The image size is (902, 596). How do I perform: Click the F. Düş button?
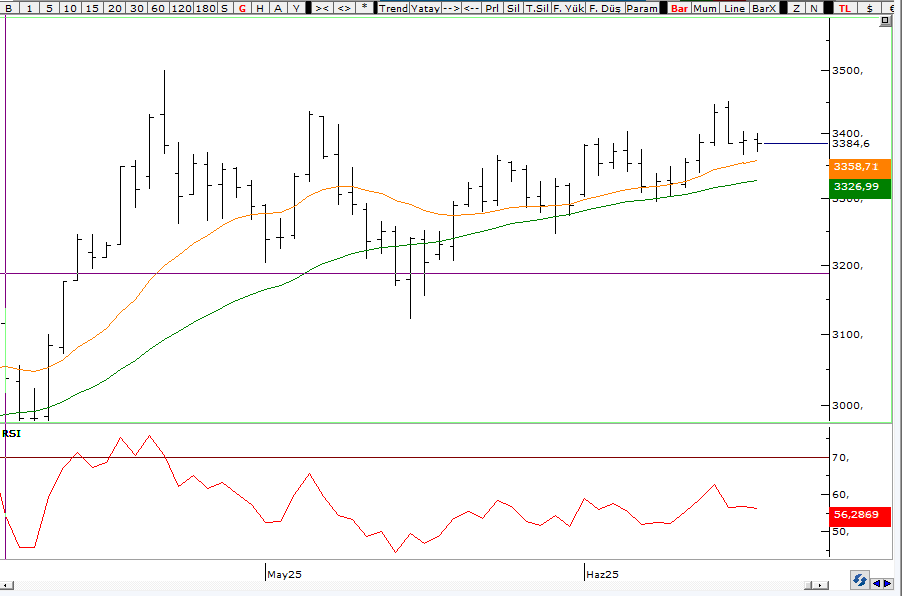pyautogui.click(x=605, y=8)
